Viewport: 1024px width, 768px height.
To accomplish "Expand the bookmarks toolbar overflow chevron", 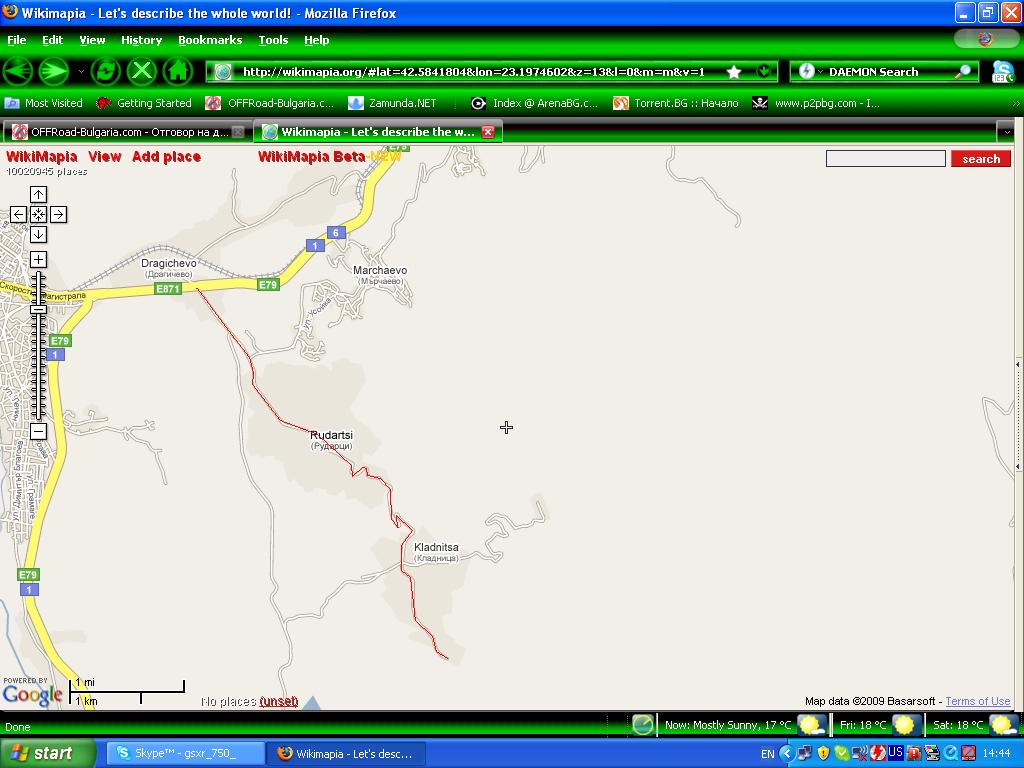I will click(1016, 103).
